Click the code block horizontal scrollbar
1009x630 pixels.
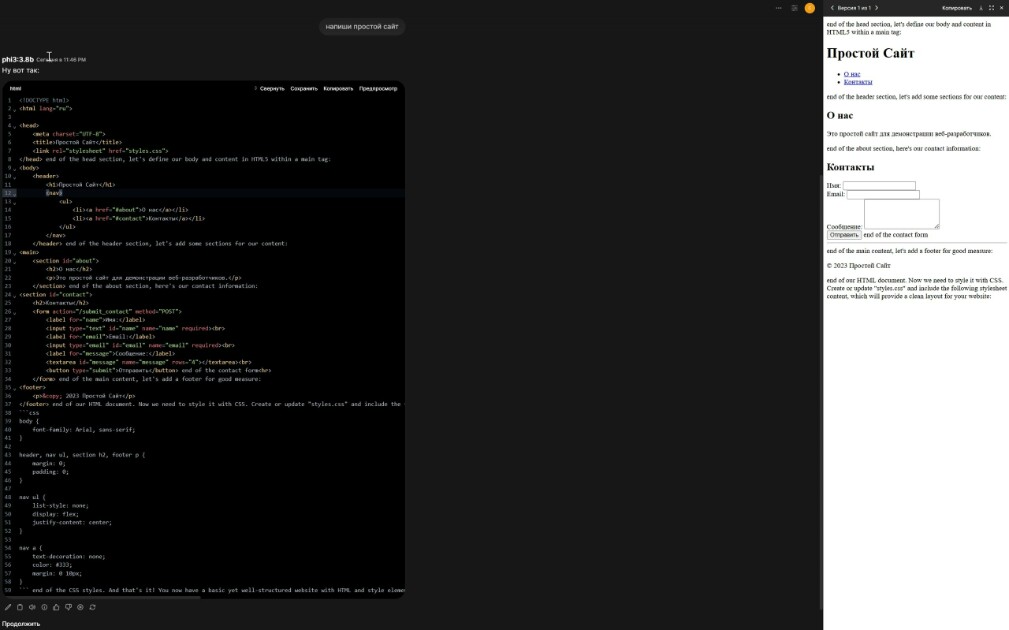[x=103, y=597]
